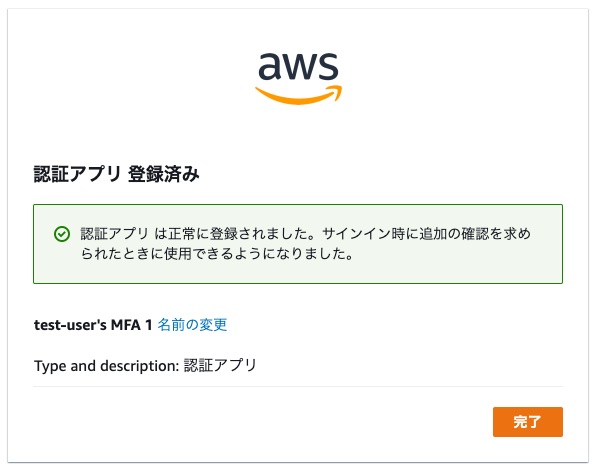Viewport: 600px width, 474px height.
Task: Click the 'MFA 1' text in the device name
Action: coord(132,325)
